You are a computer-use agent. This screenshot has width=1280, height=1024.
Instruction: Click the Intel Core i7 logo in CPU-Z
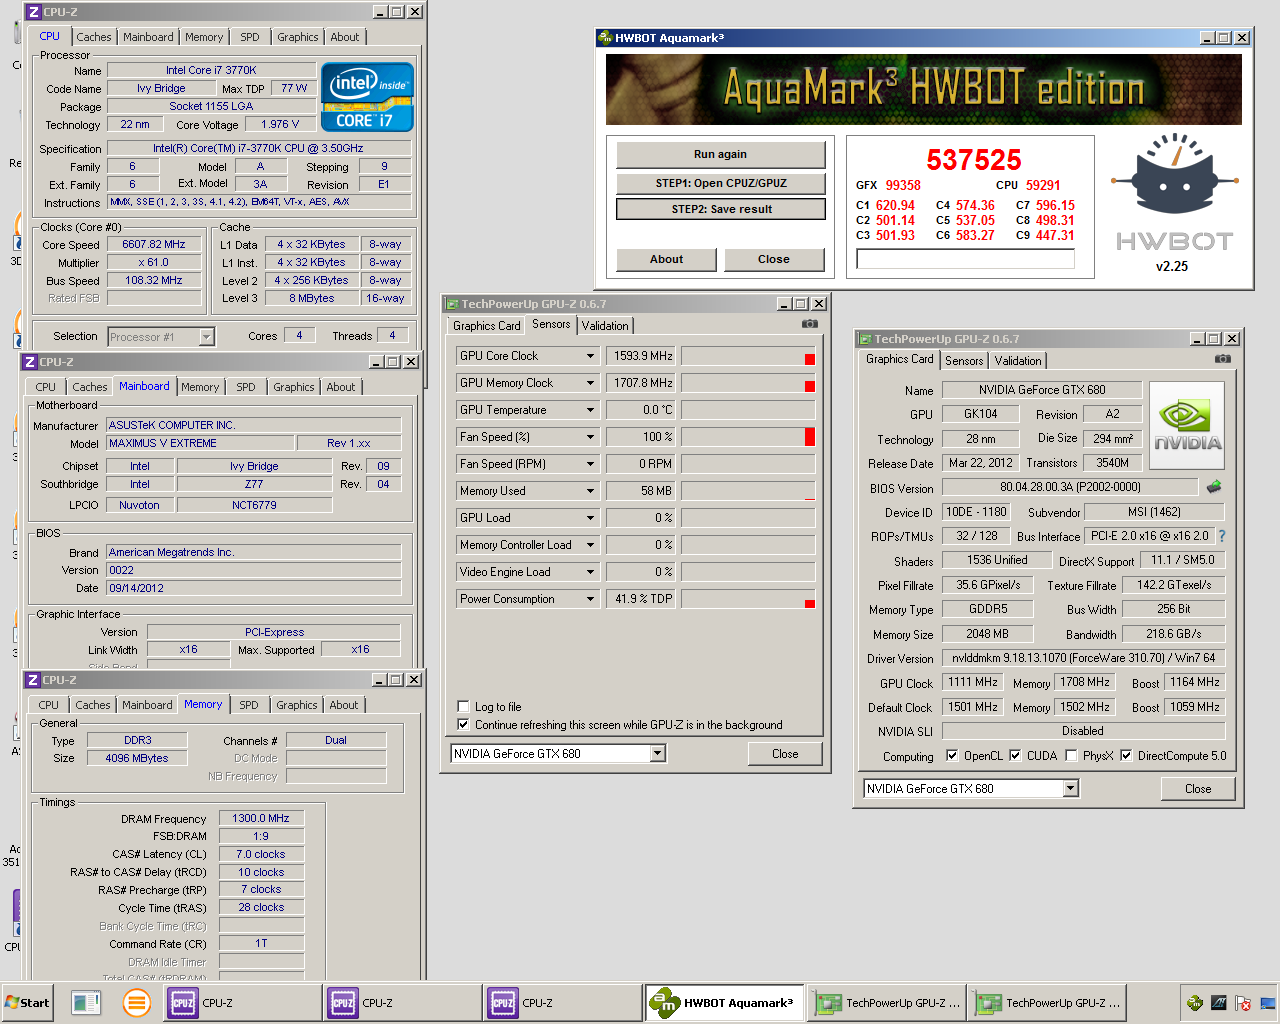pyautogui.click(x=367, y=97)
